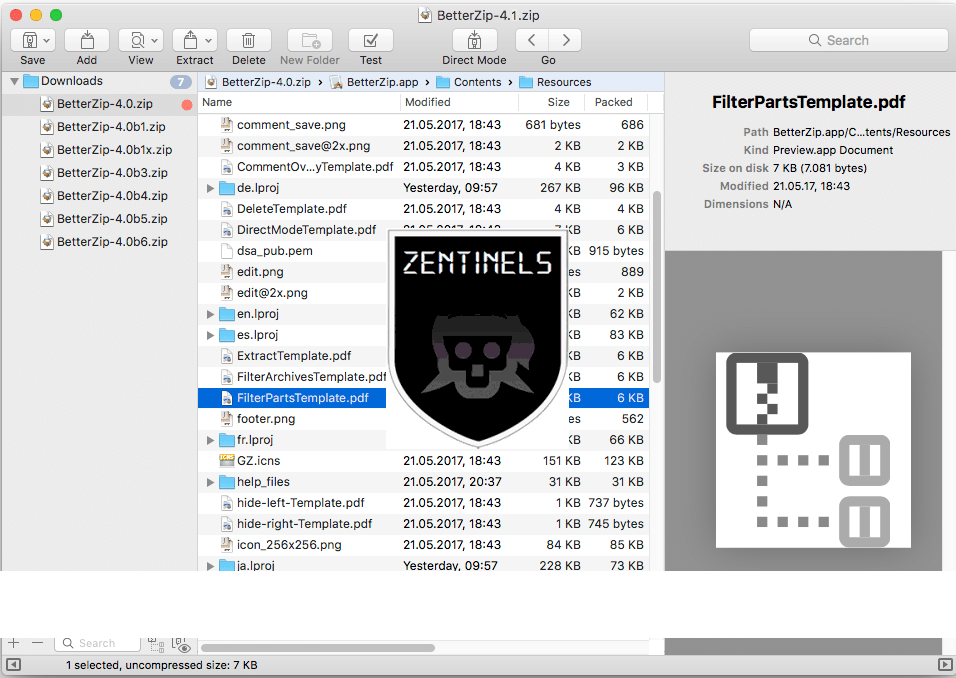Sort by the Name column header

tap(299, 102)
